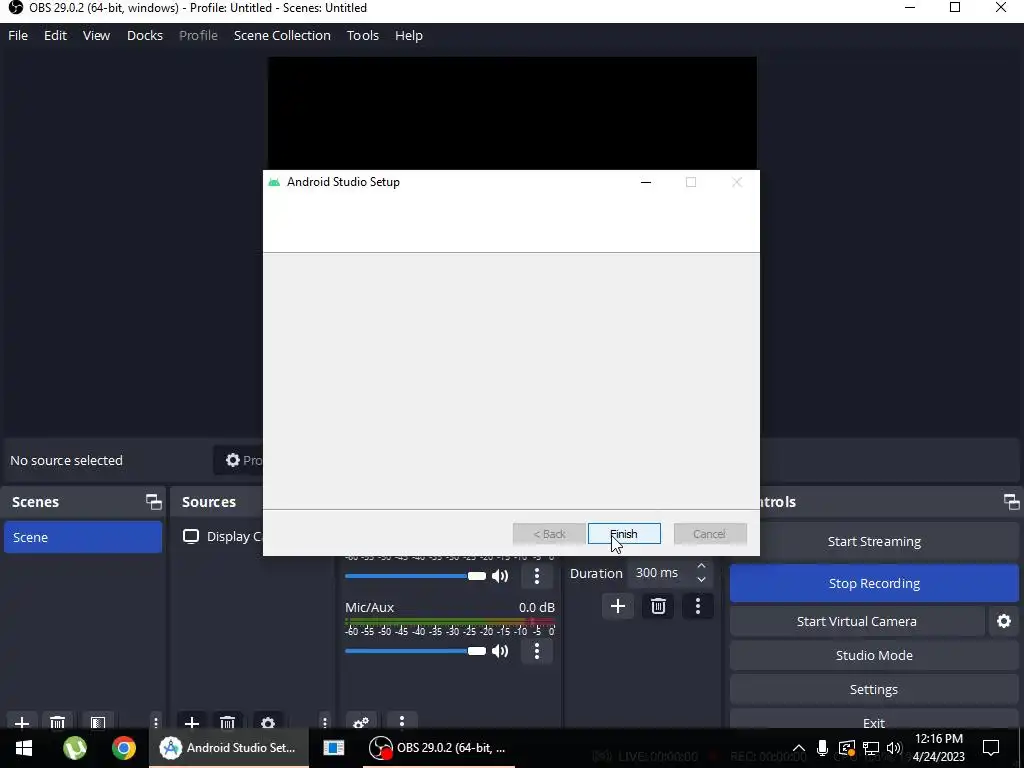Open the Help menu
The width and height of the screenshot is (1024, 768).
pyautogui.click(x=409, y=35)
